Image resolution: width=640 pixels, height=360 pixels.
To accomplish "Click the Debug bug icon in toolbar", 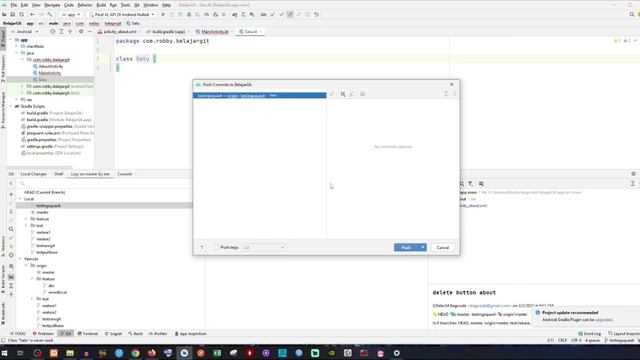I will (x=189, y=15).
